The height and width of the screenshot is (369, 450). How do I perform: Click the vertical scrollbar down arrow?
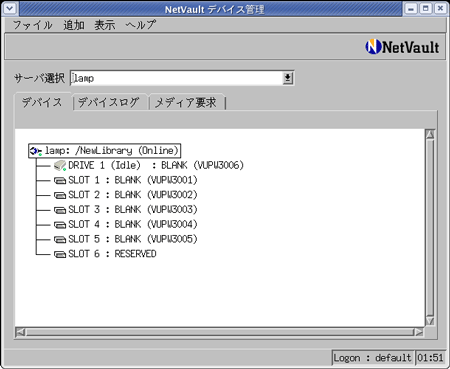430,321
